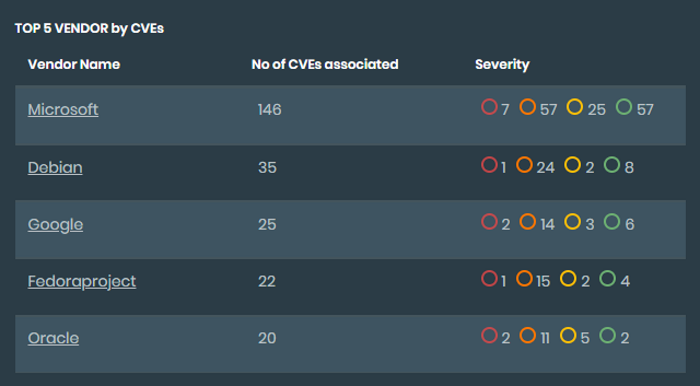Click Fedoraproject's green severity circle beside 4
The width and height of the screenshot is (700, 386).
click(x=607, y=278)
